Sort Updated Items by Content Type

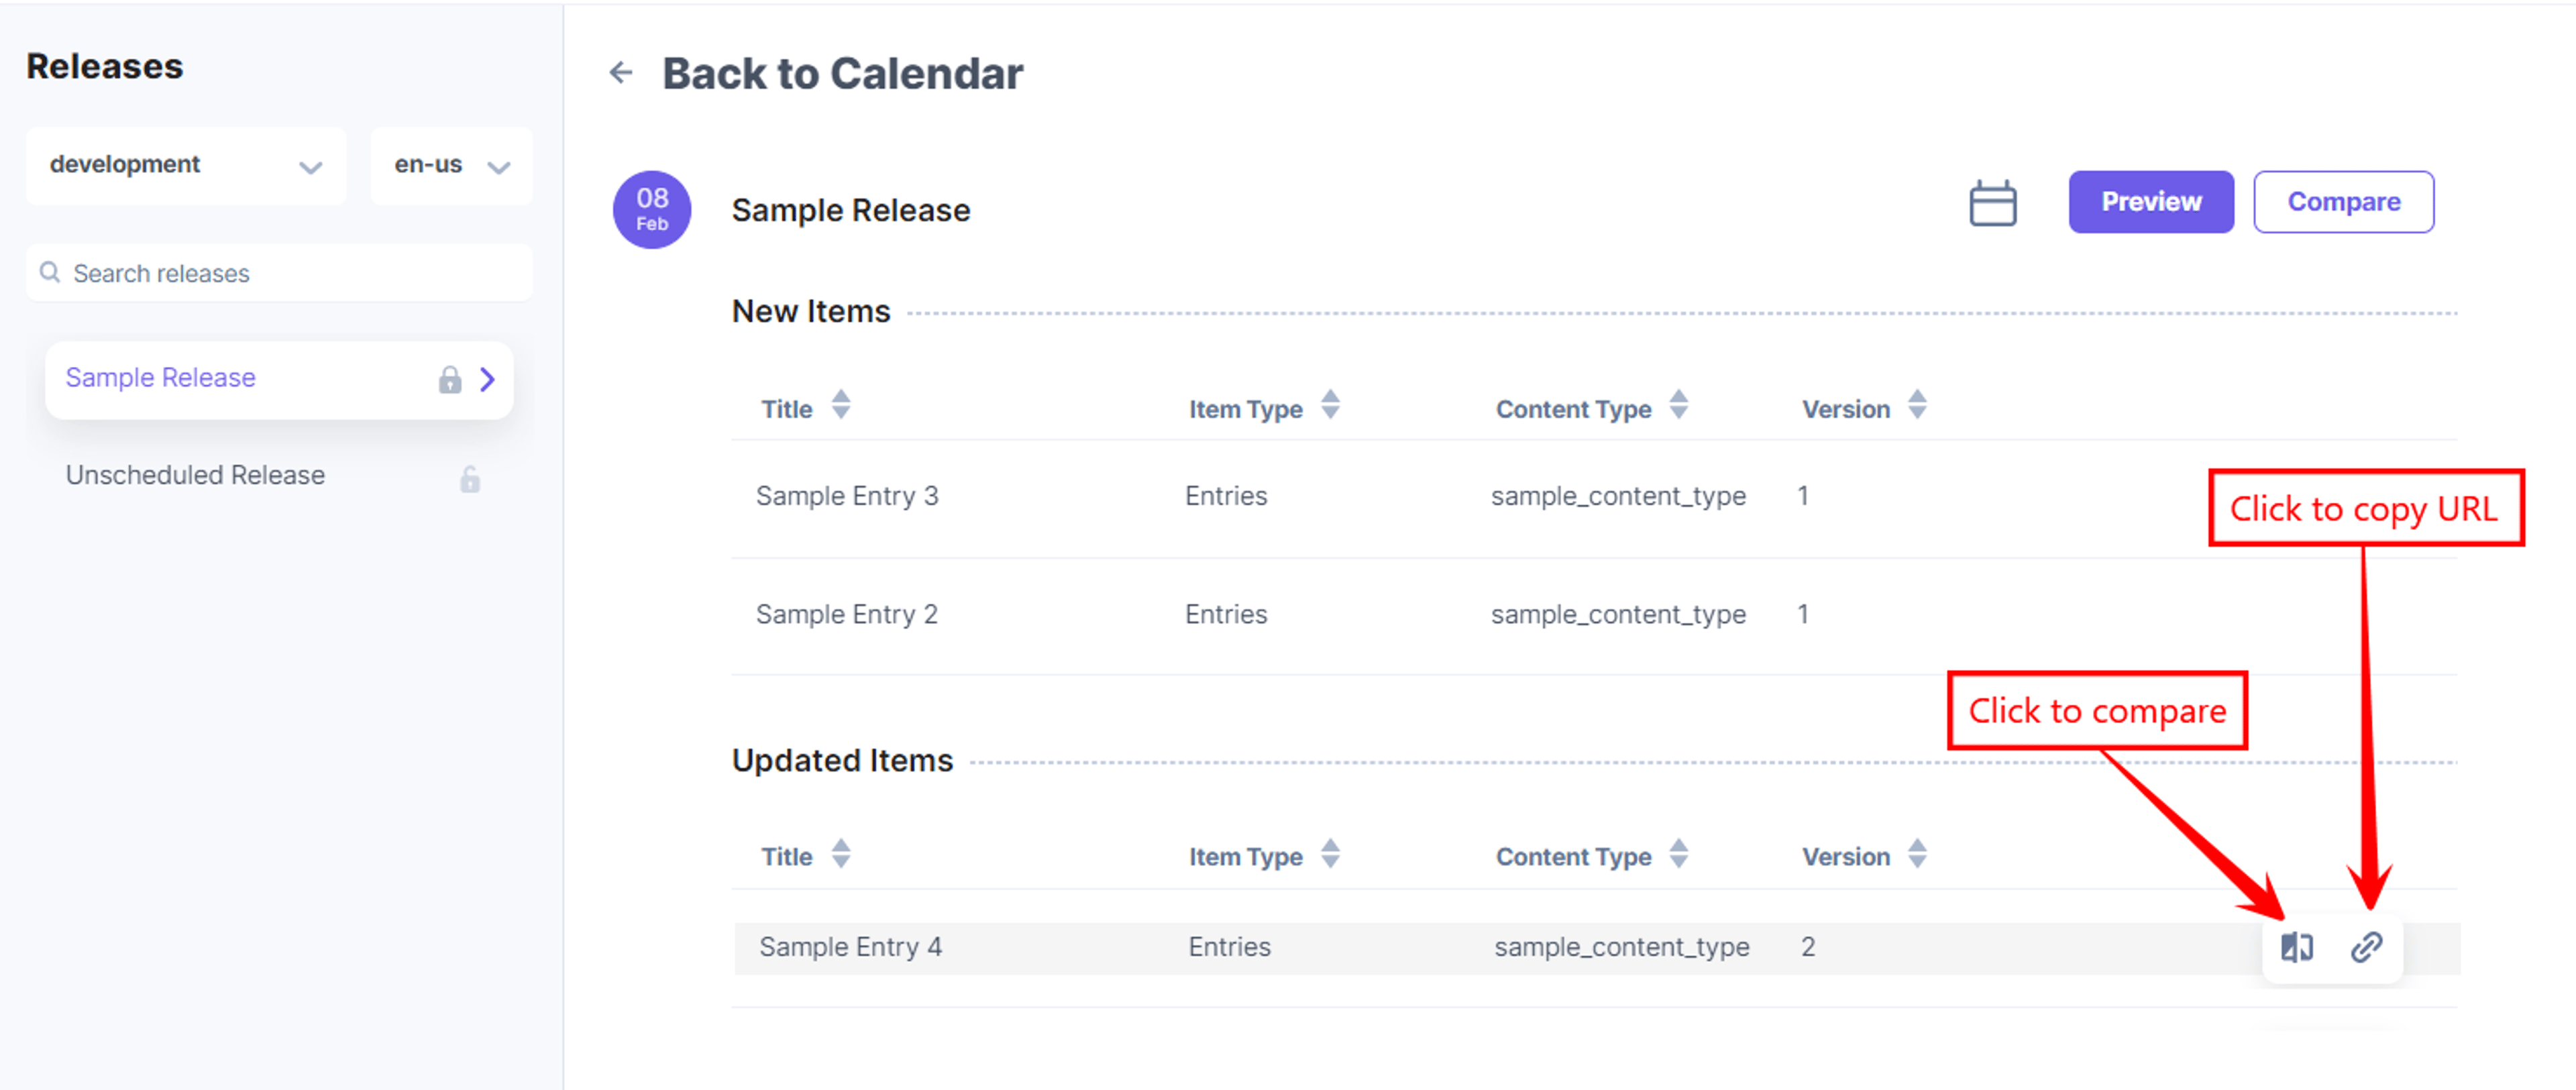[x=1679, y=854]
